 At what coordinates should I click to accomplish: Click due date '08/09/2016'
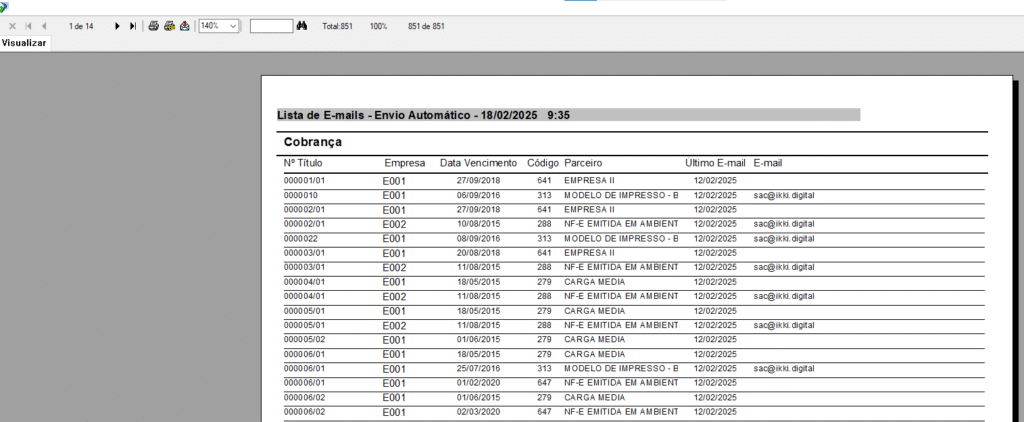point(478,238)
